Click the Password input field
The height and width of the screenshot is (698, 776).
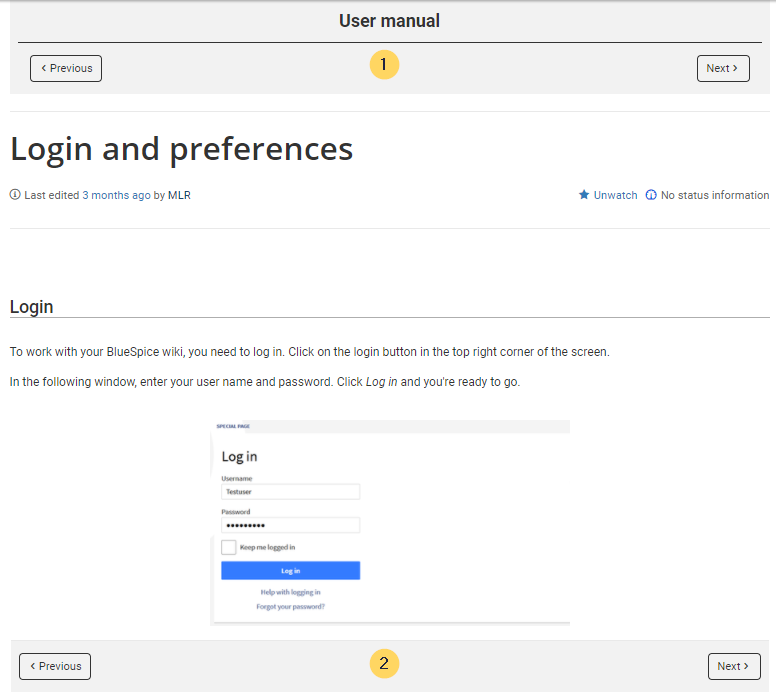point(291,525)
